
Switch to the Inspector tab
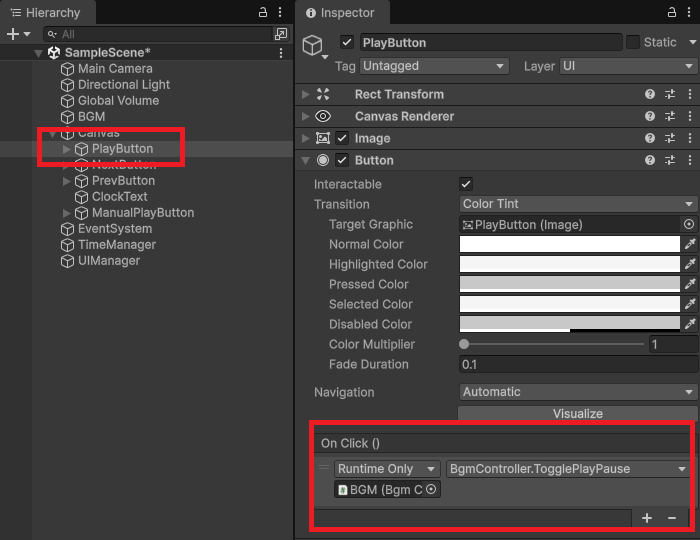(x=339, y=13)
